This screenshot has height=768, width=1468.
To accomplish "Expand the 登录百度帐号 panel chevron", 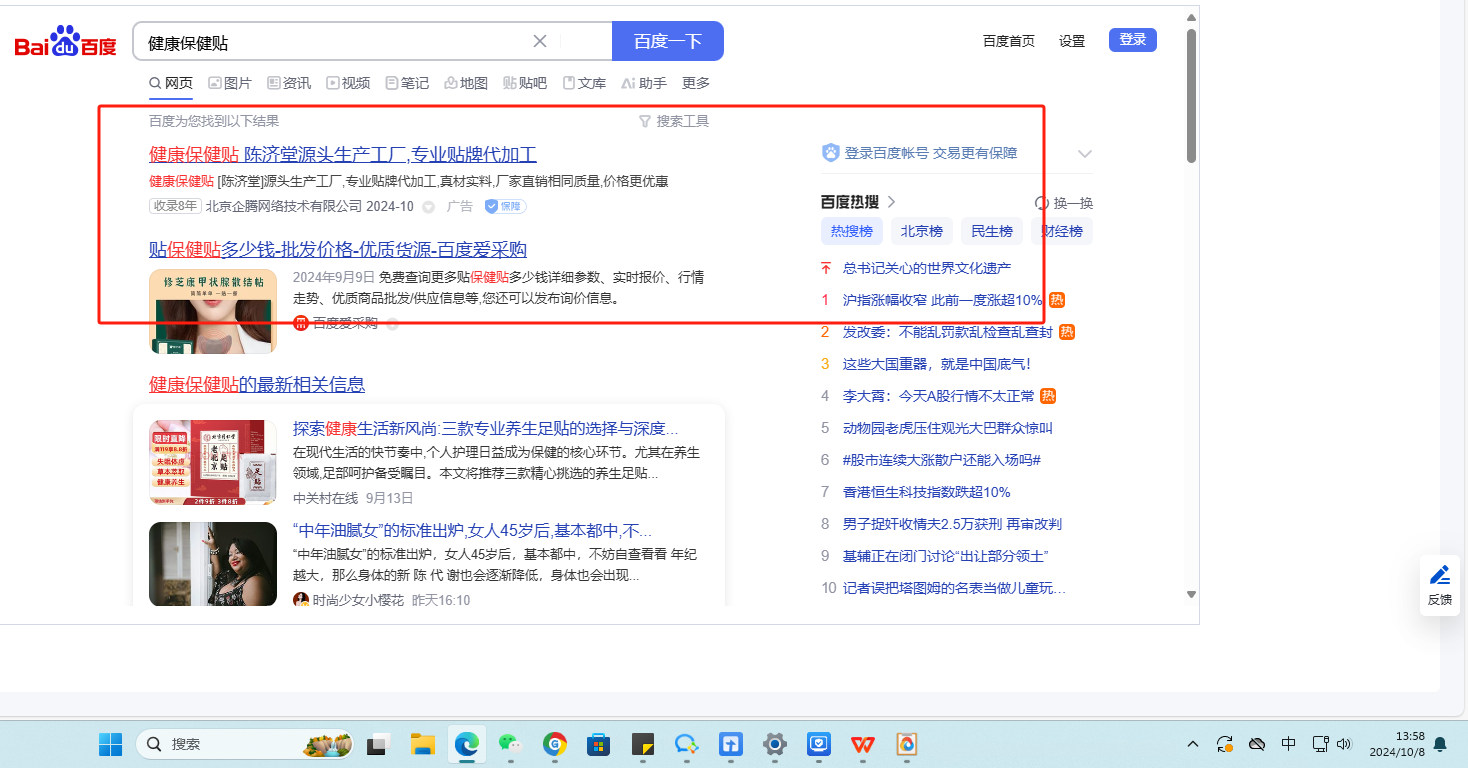I will [x=1085, y=154].
